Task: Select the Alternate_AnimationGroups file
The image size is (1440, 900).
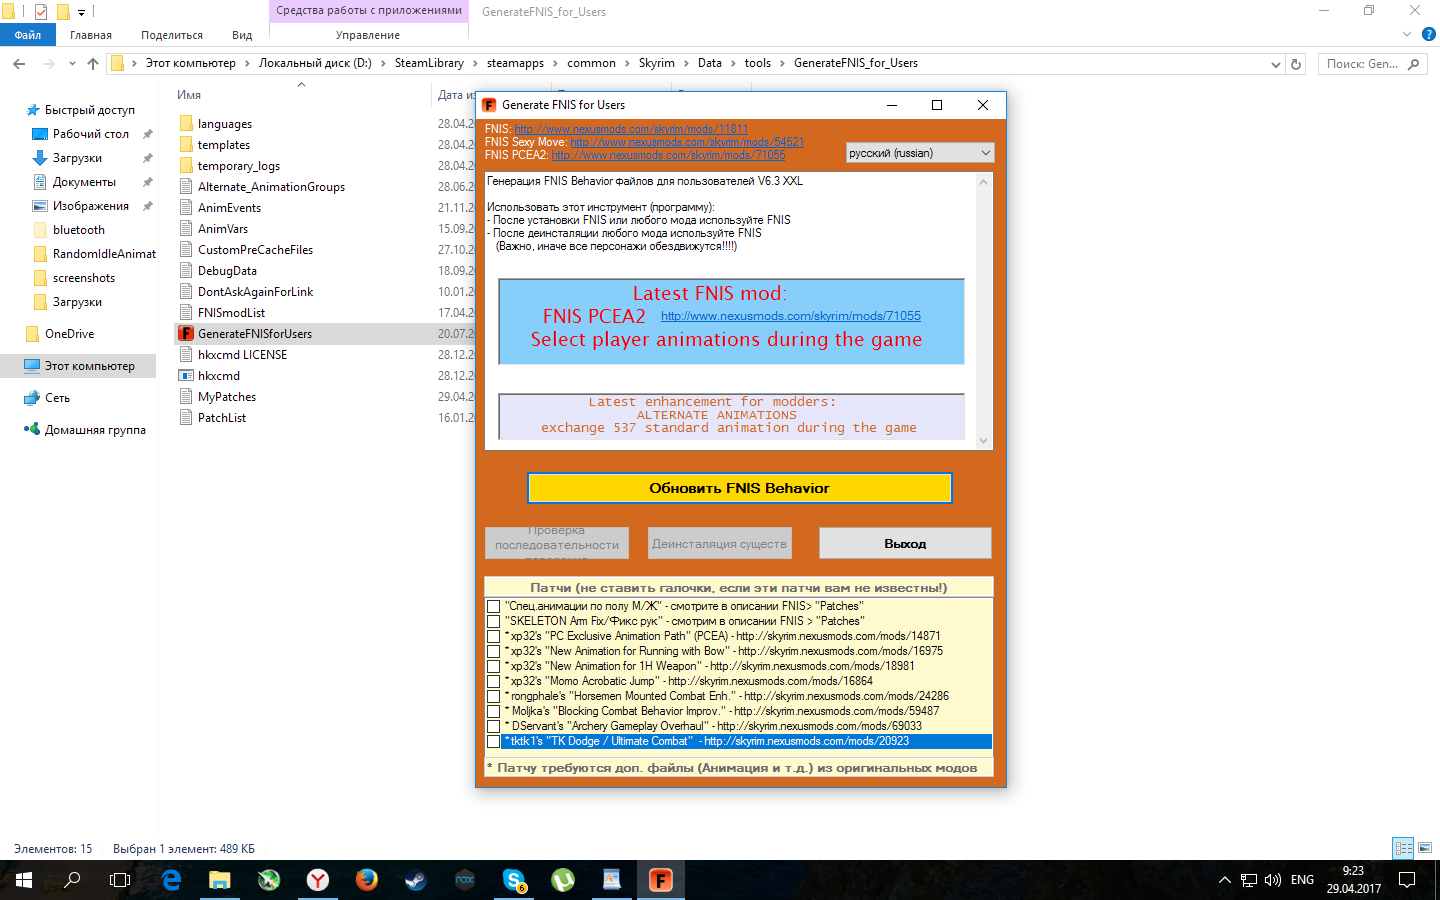Action: [271, 187]
